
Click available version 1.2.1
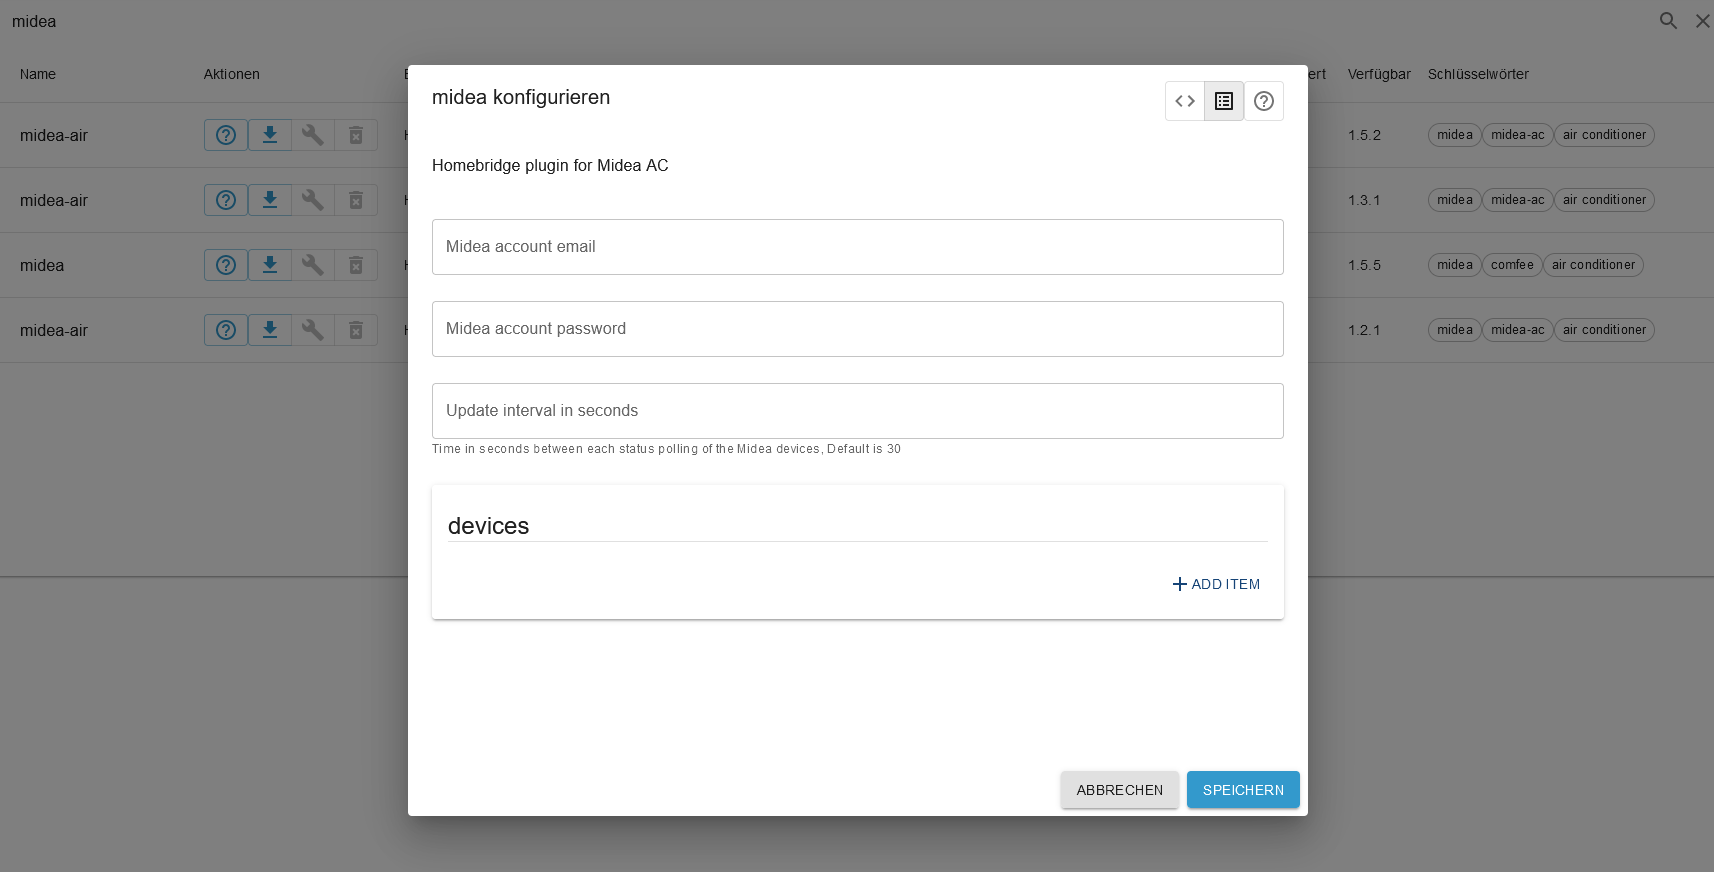click(x=1364, y=330)
